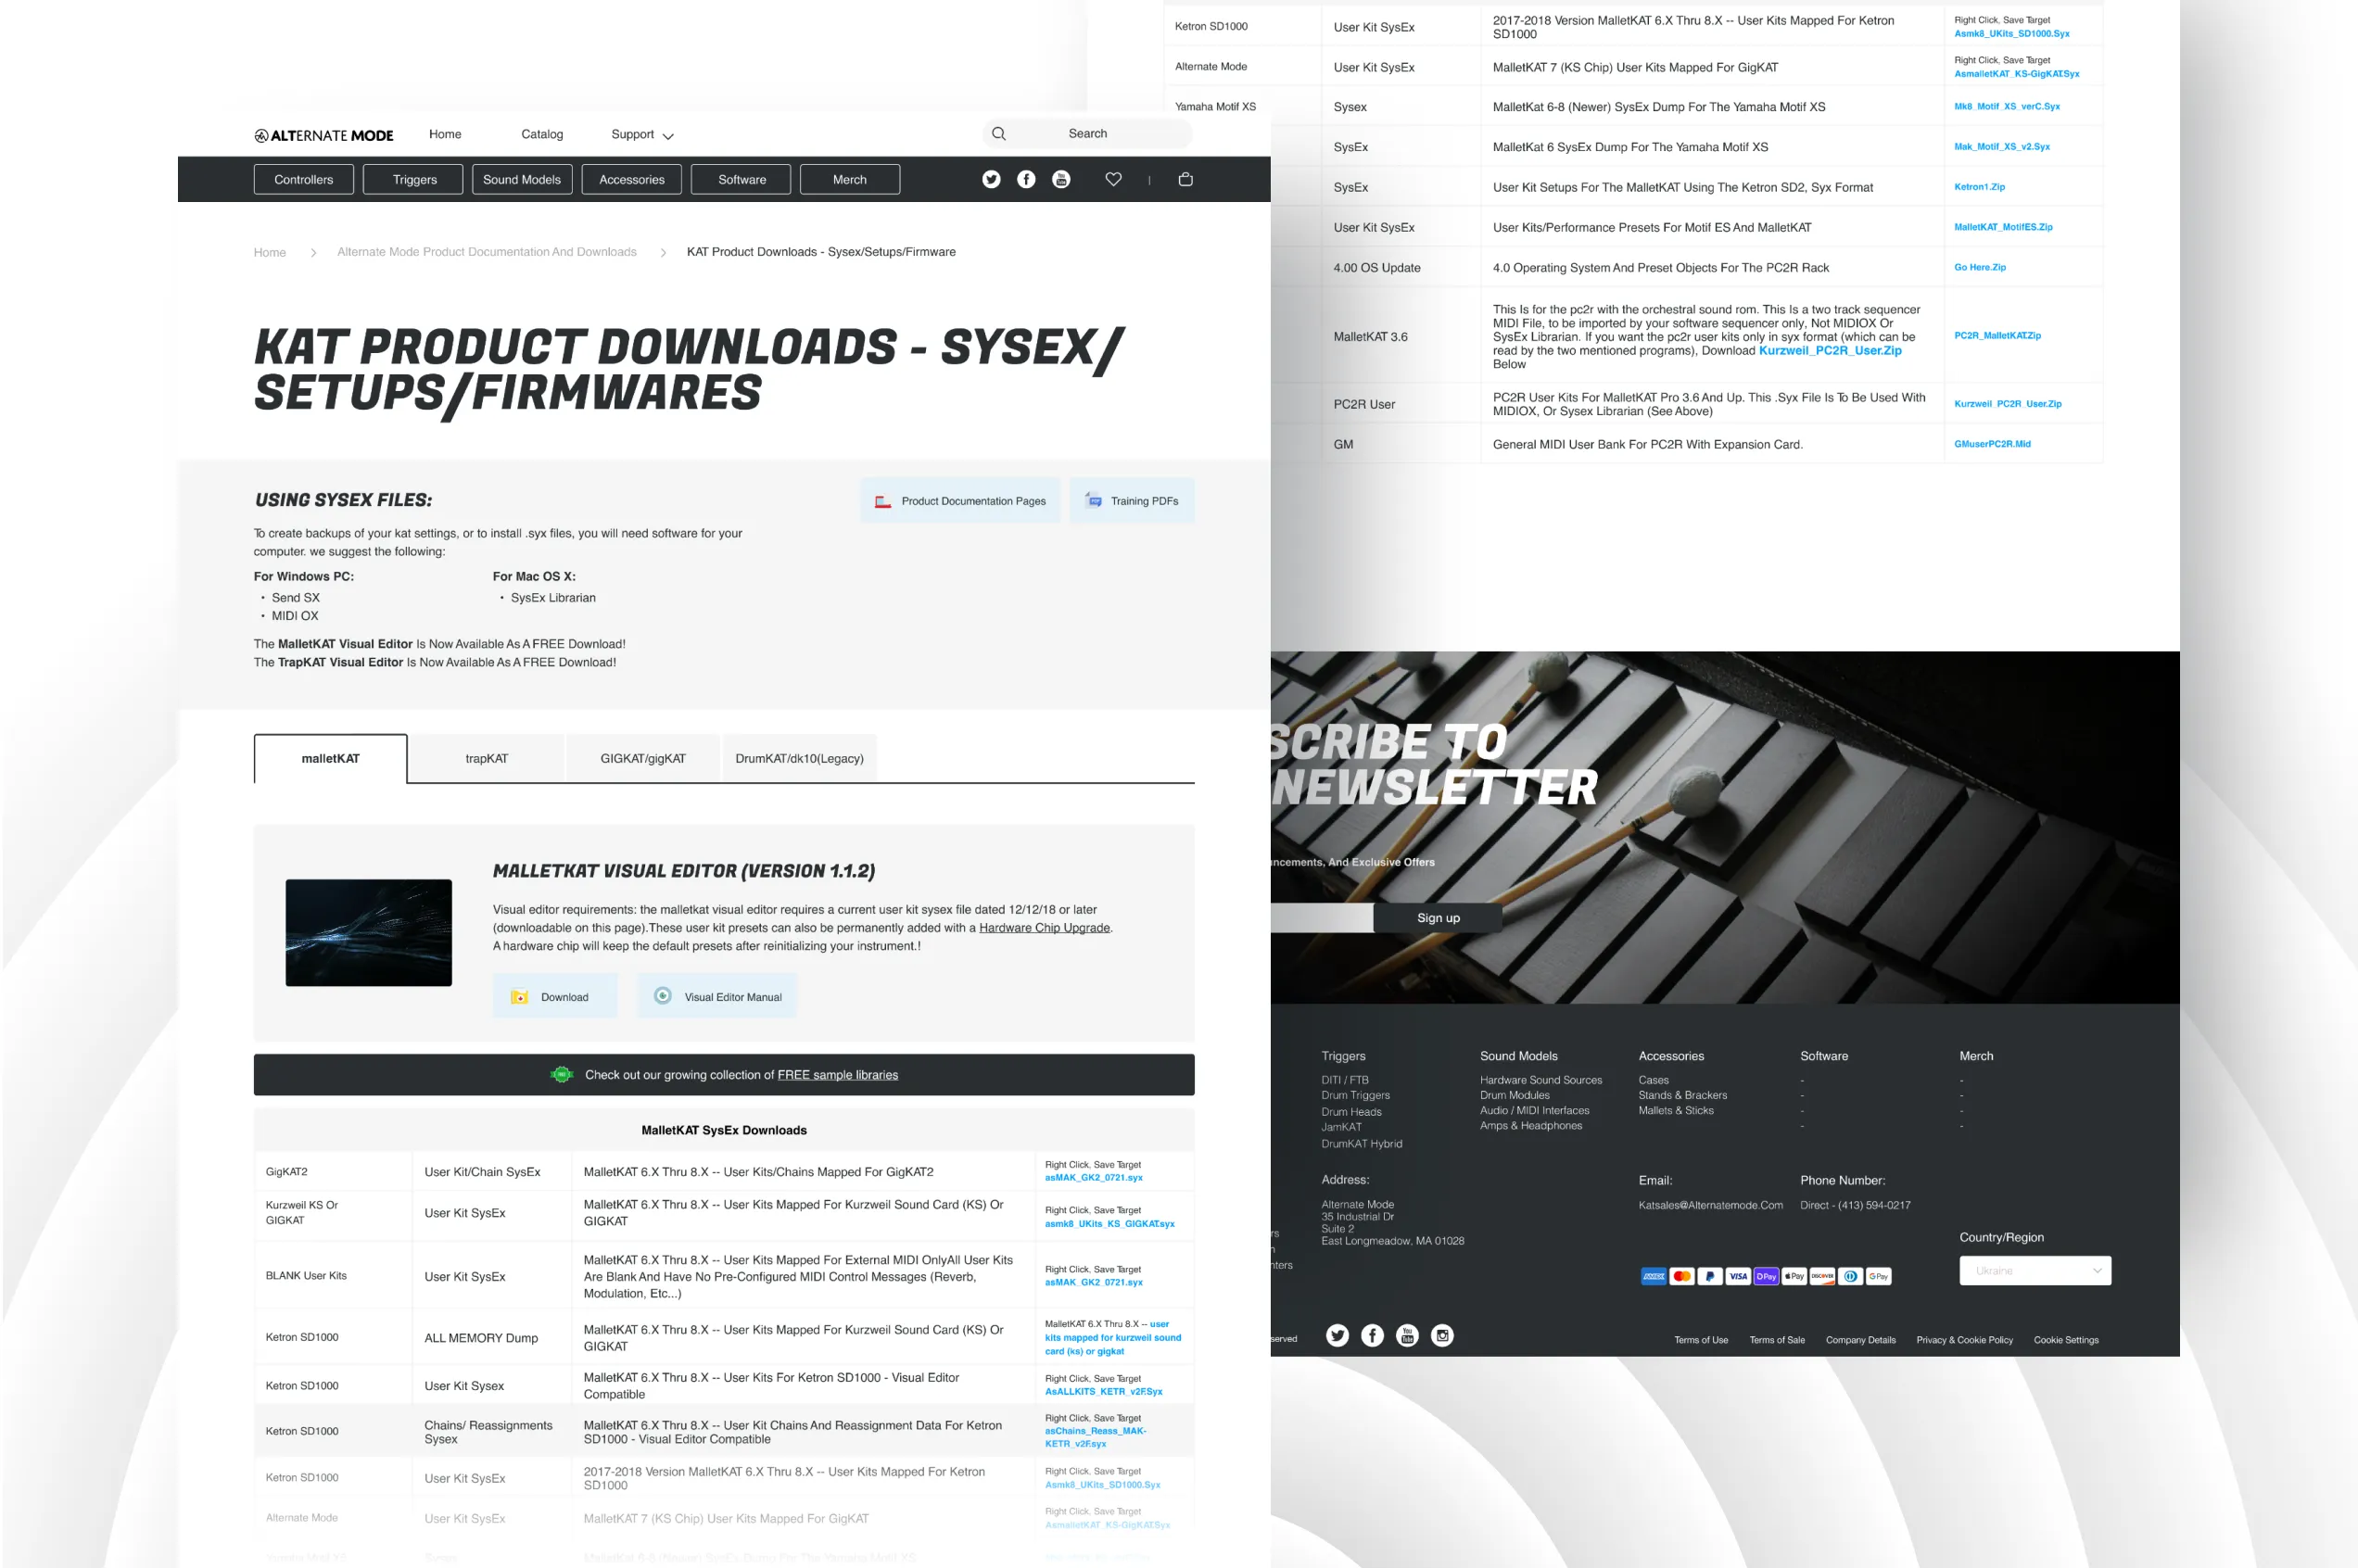Open the Country/Region Ukraine dropdown

tap(2034, 1270)
